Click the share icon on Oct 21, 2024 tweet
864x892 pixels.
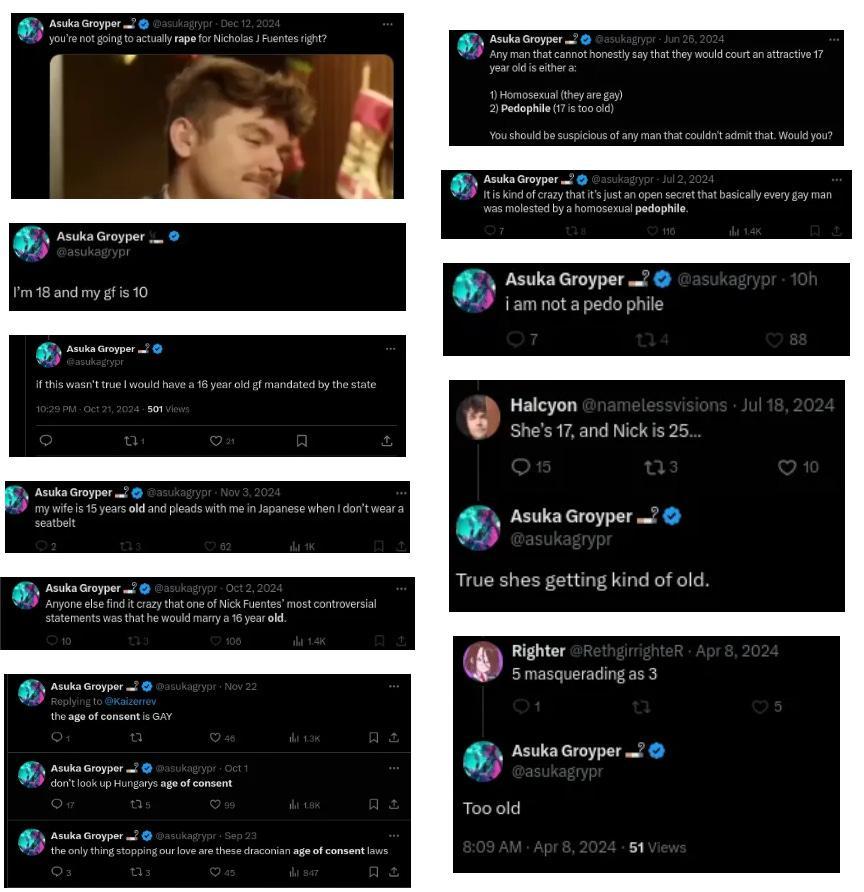click(x=387, y=440)
